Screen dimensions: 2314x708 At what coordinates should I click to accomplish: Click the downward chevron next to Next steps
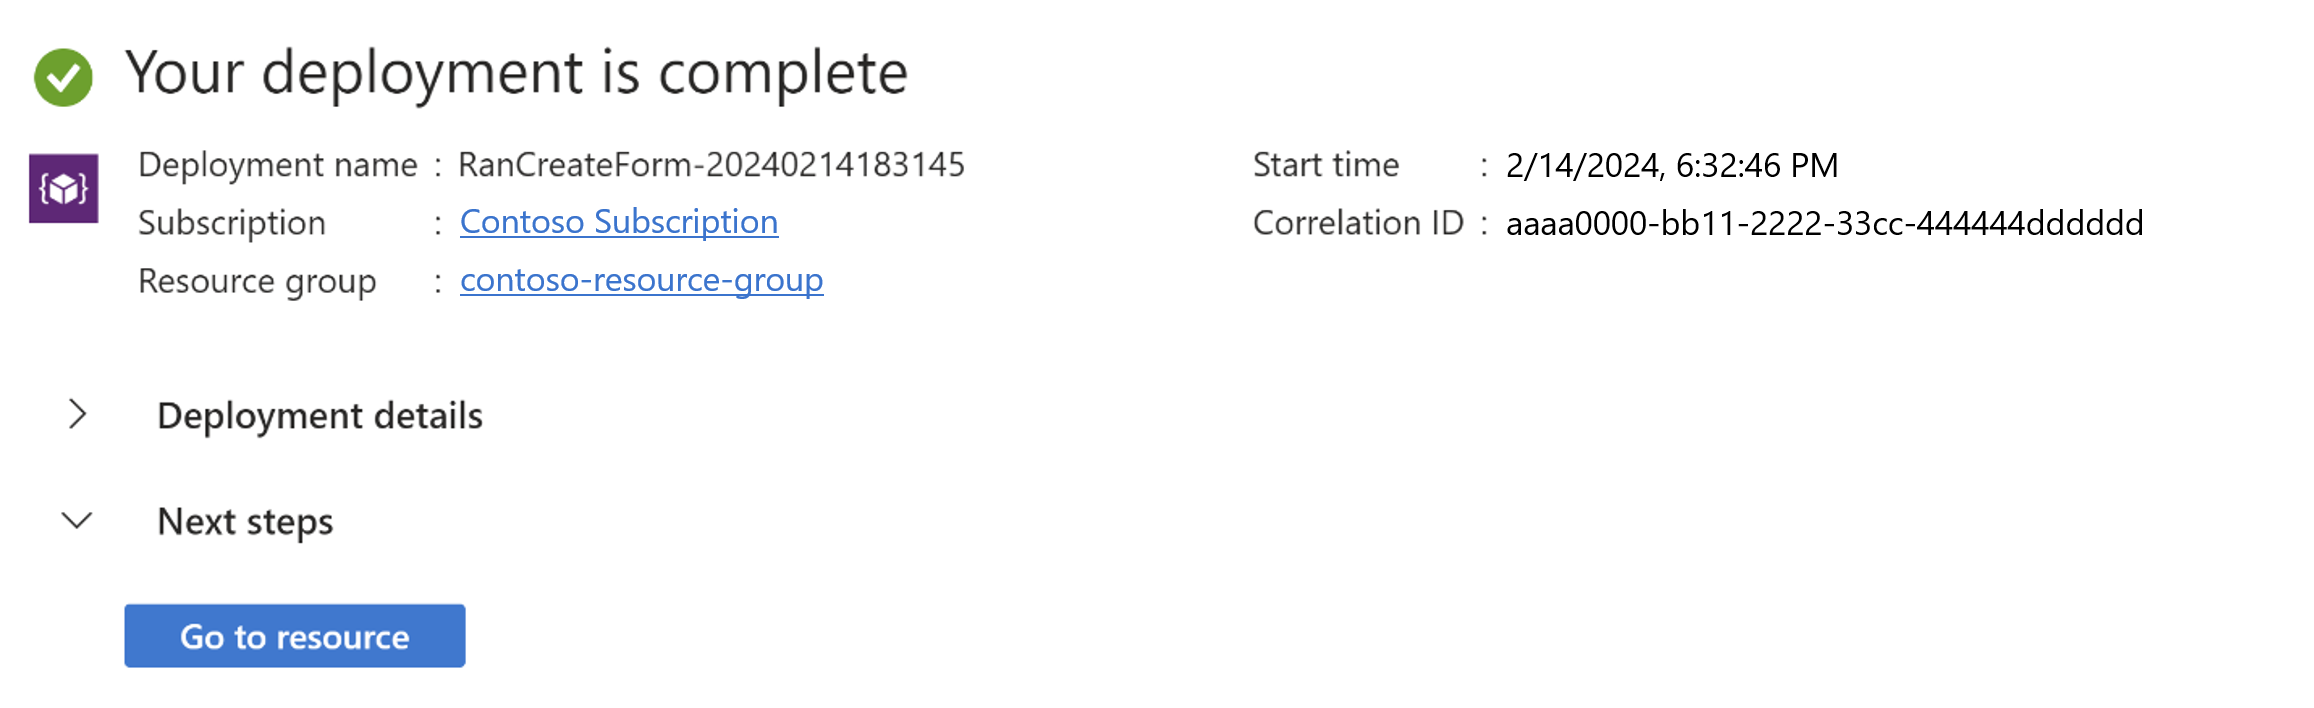(75, 520)
